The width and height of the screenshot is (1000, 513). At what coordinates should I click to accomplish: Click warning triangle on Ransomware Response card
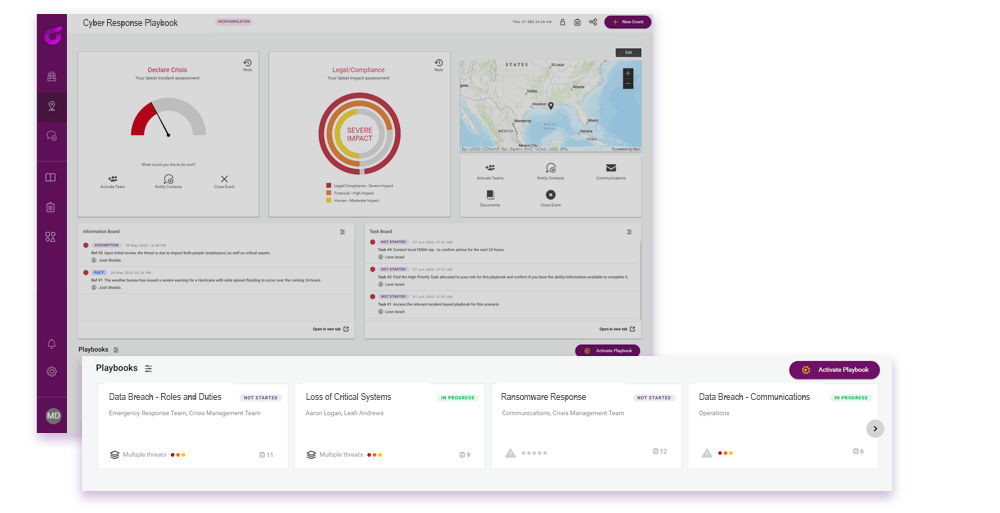tap(510, 453)
